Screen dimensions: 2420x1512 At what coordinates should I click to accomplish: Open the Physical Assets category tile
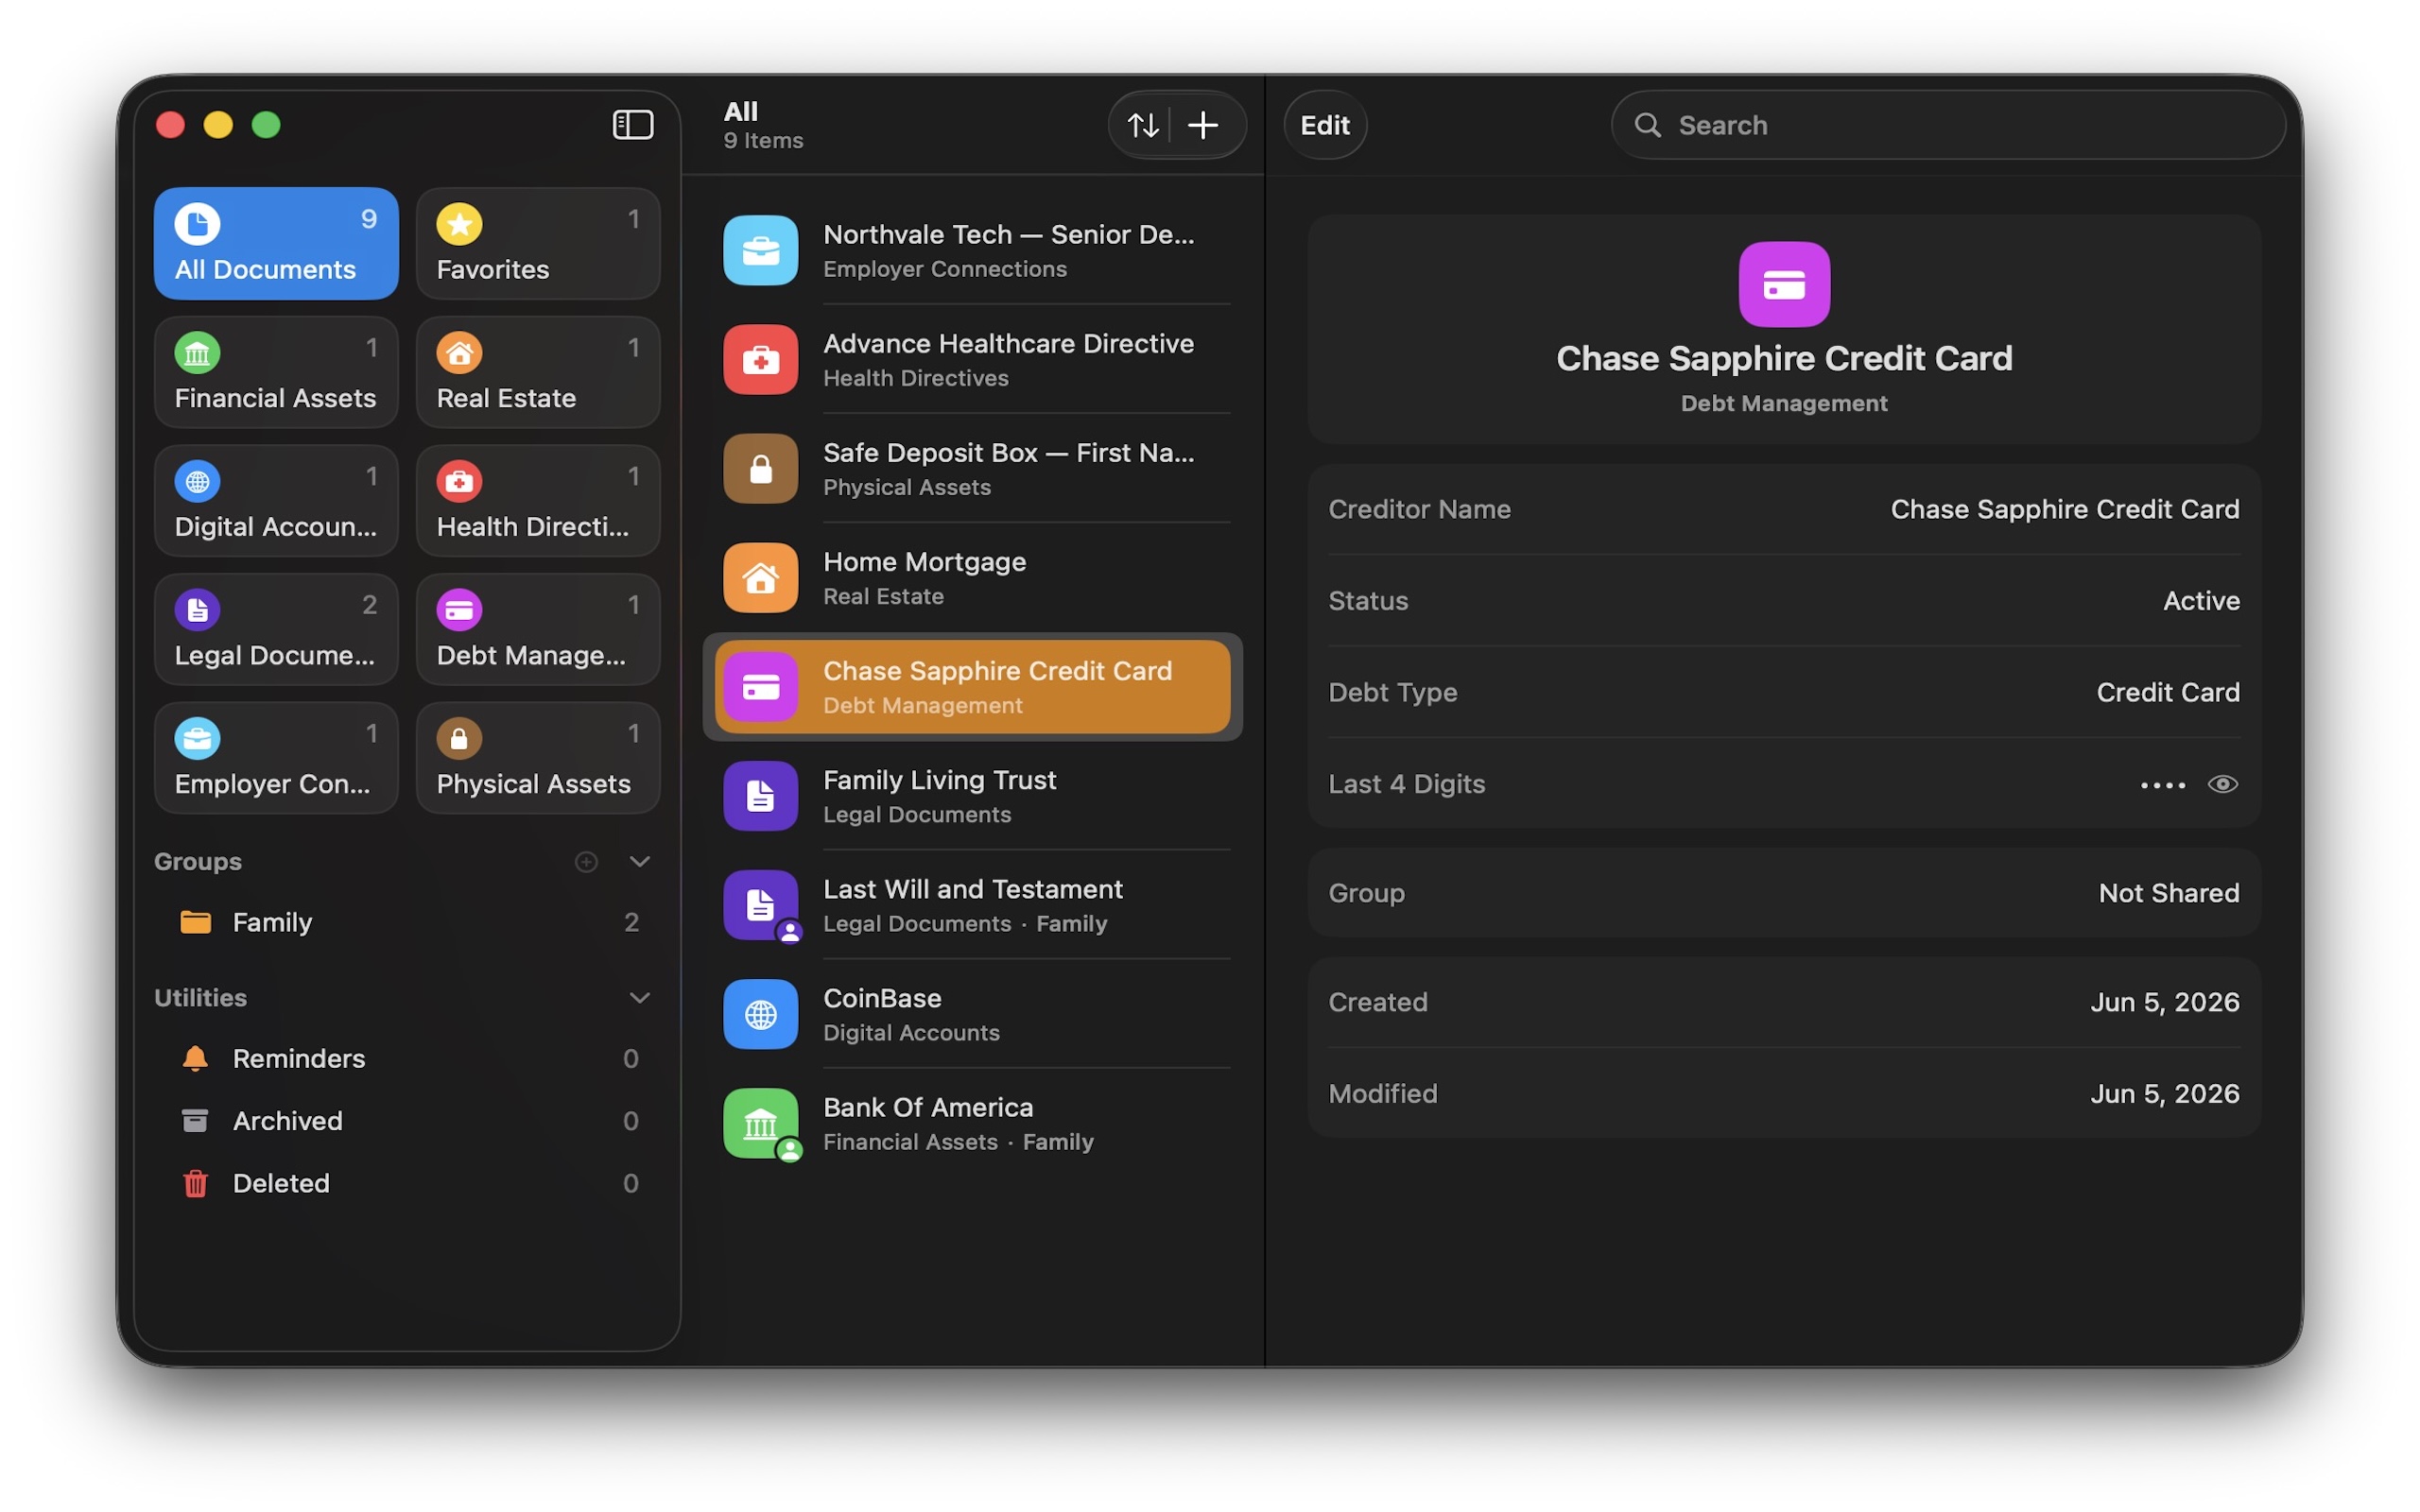coord(538,758)
